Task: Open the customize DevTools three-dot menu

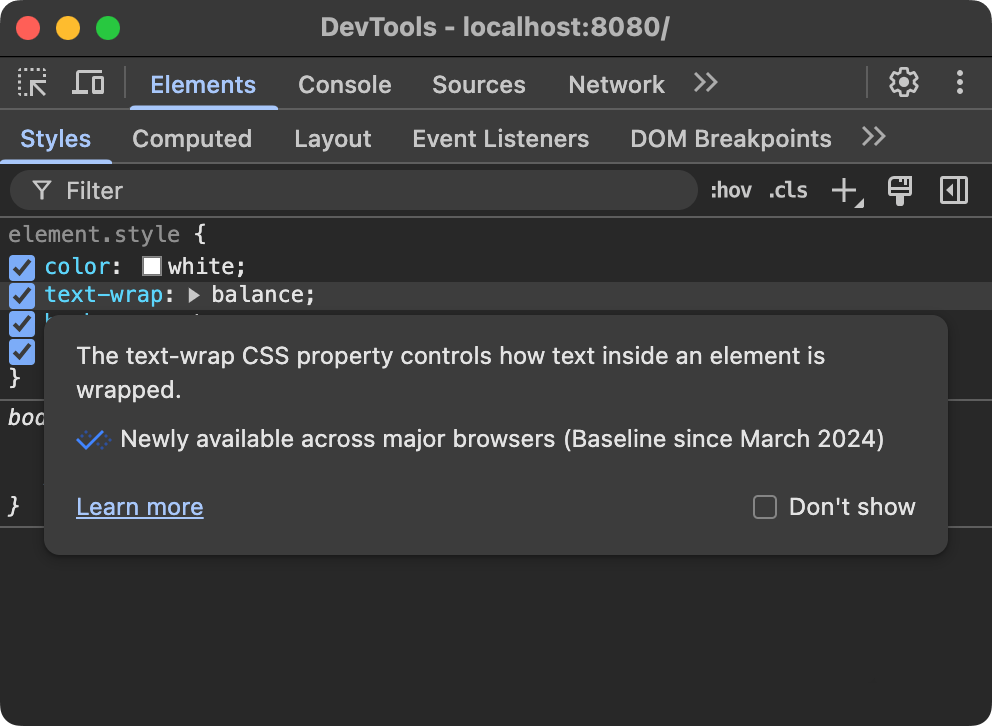Action: coord(959,84)
